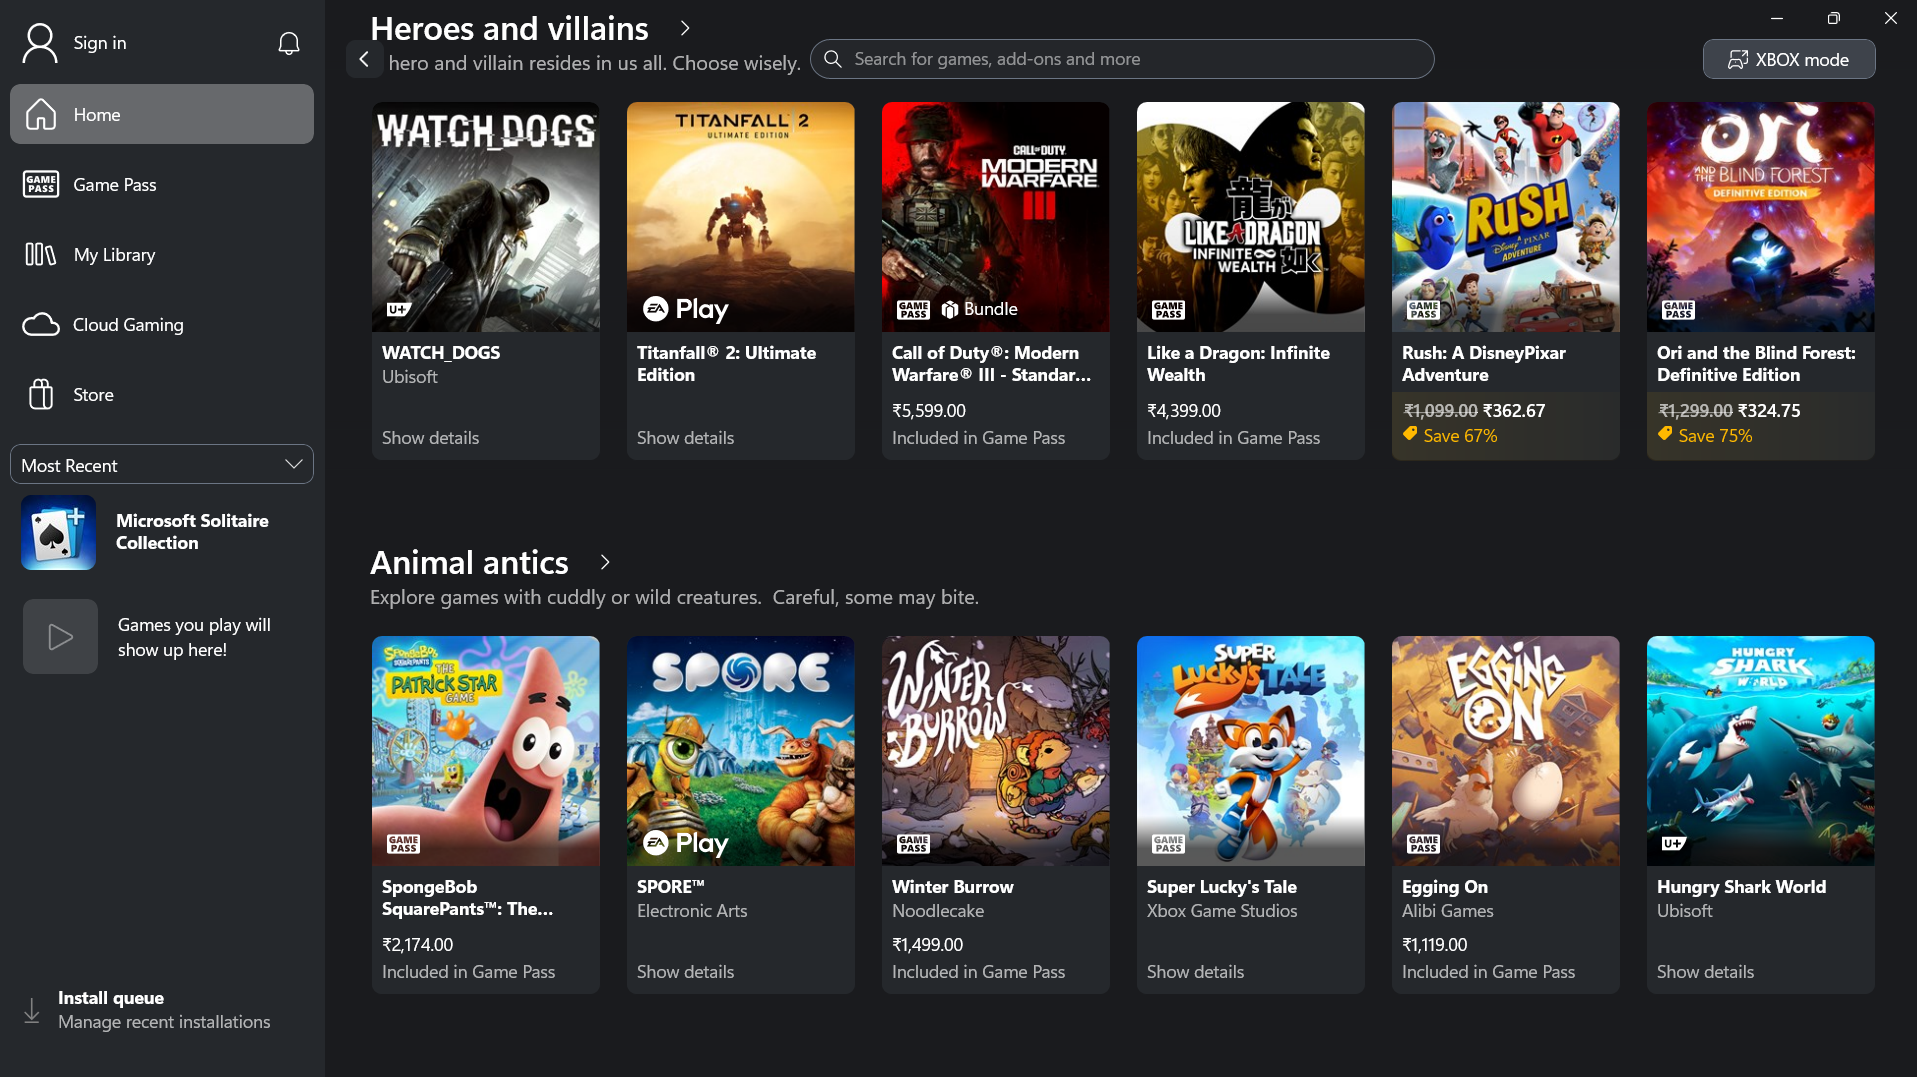
Task: Click the My Library books icon
Action: pyautogui.click(x=41, y=254)
